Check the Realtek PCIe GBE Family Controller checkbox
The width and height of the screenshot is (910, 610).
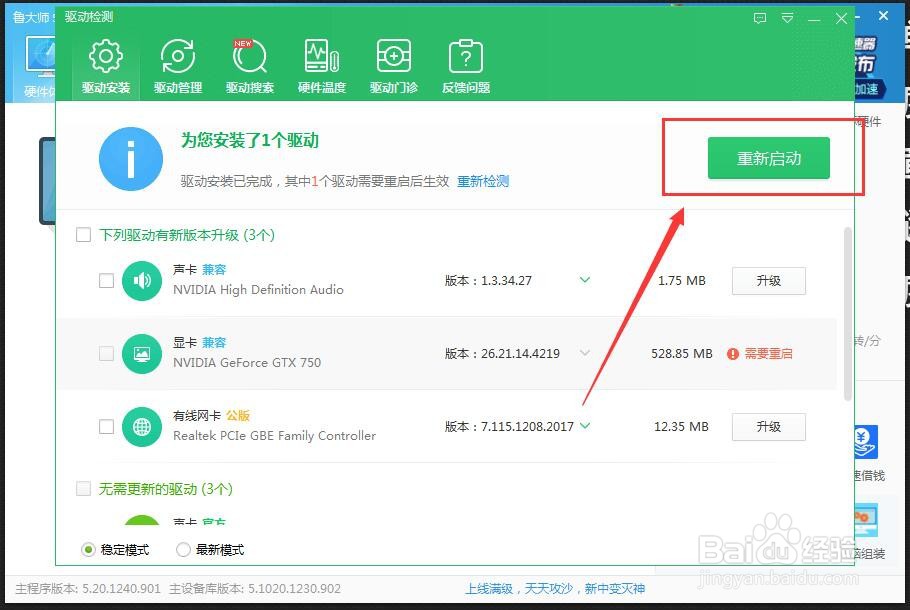[x=106, y=427]
